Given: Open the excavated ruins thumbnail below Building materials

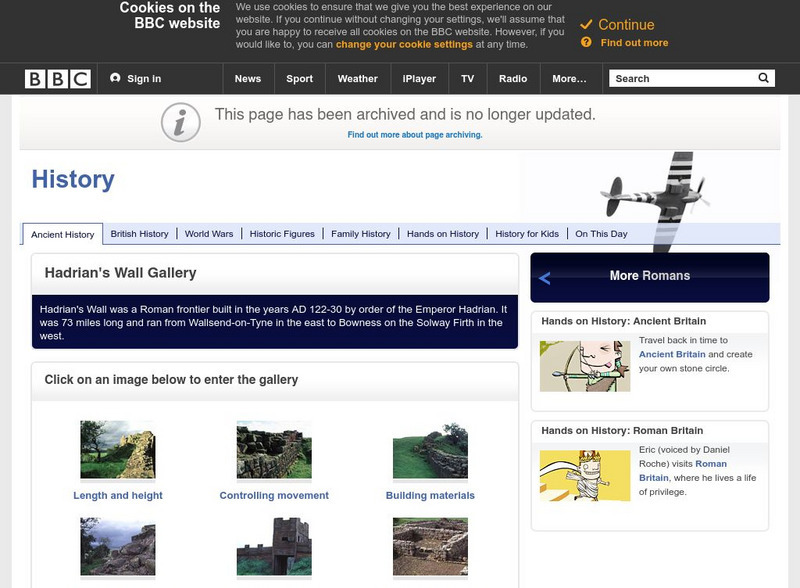Looking at the screenshot, I should (x=430, y=547).
